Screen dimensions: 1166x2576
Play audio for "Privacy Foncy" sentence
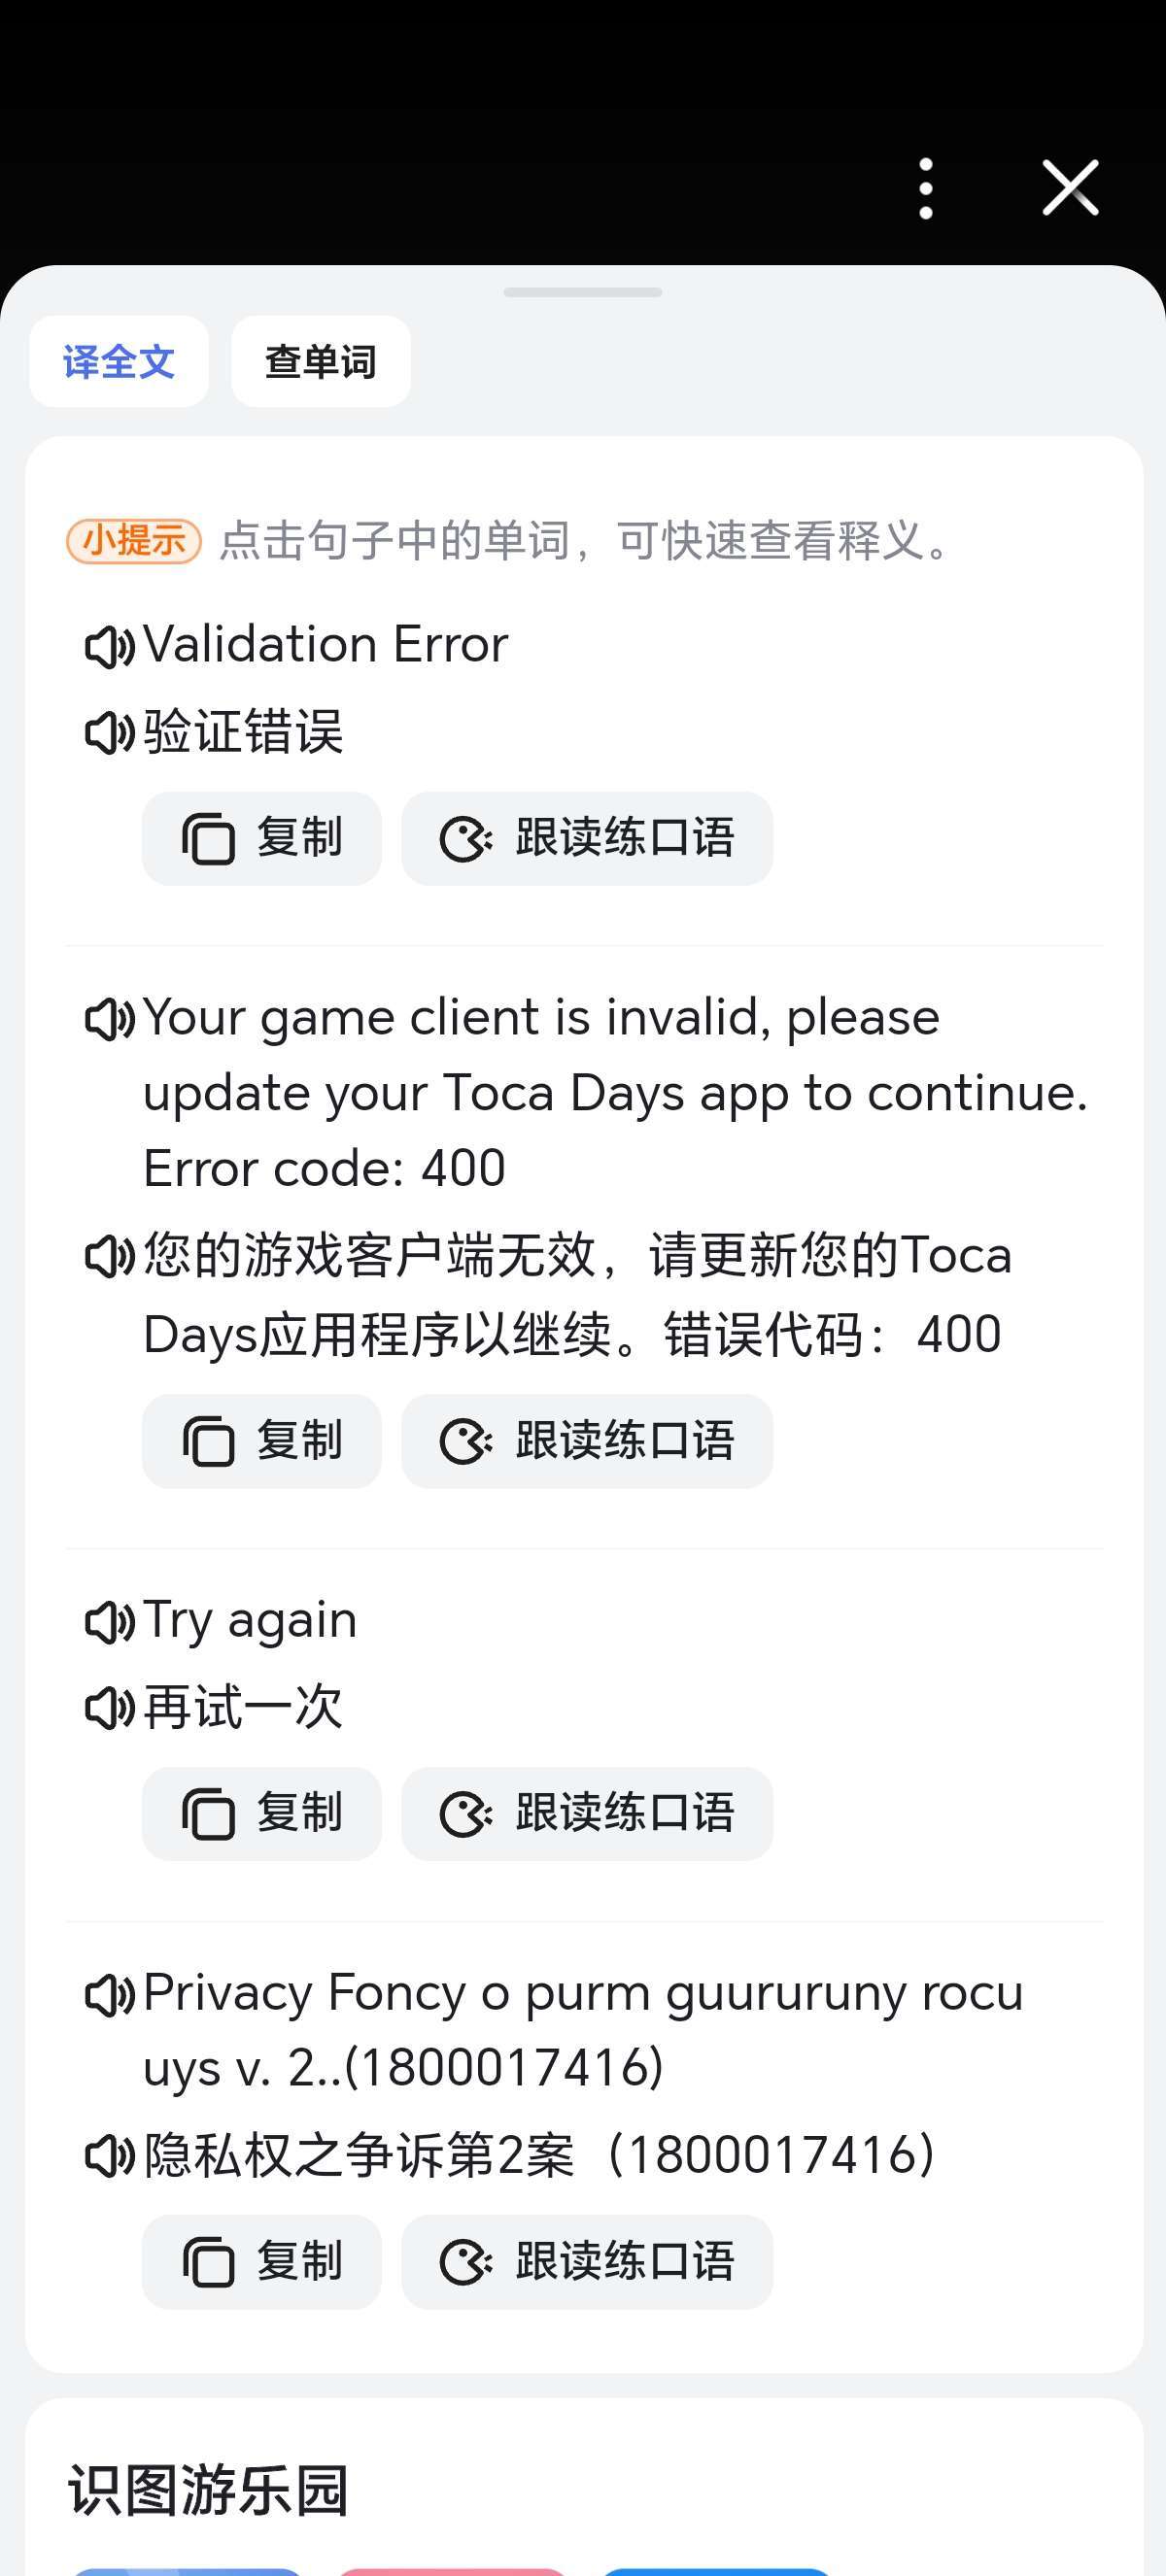(109, 1995)
